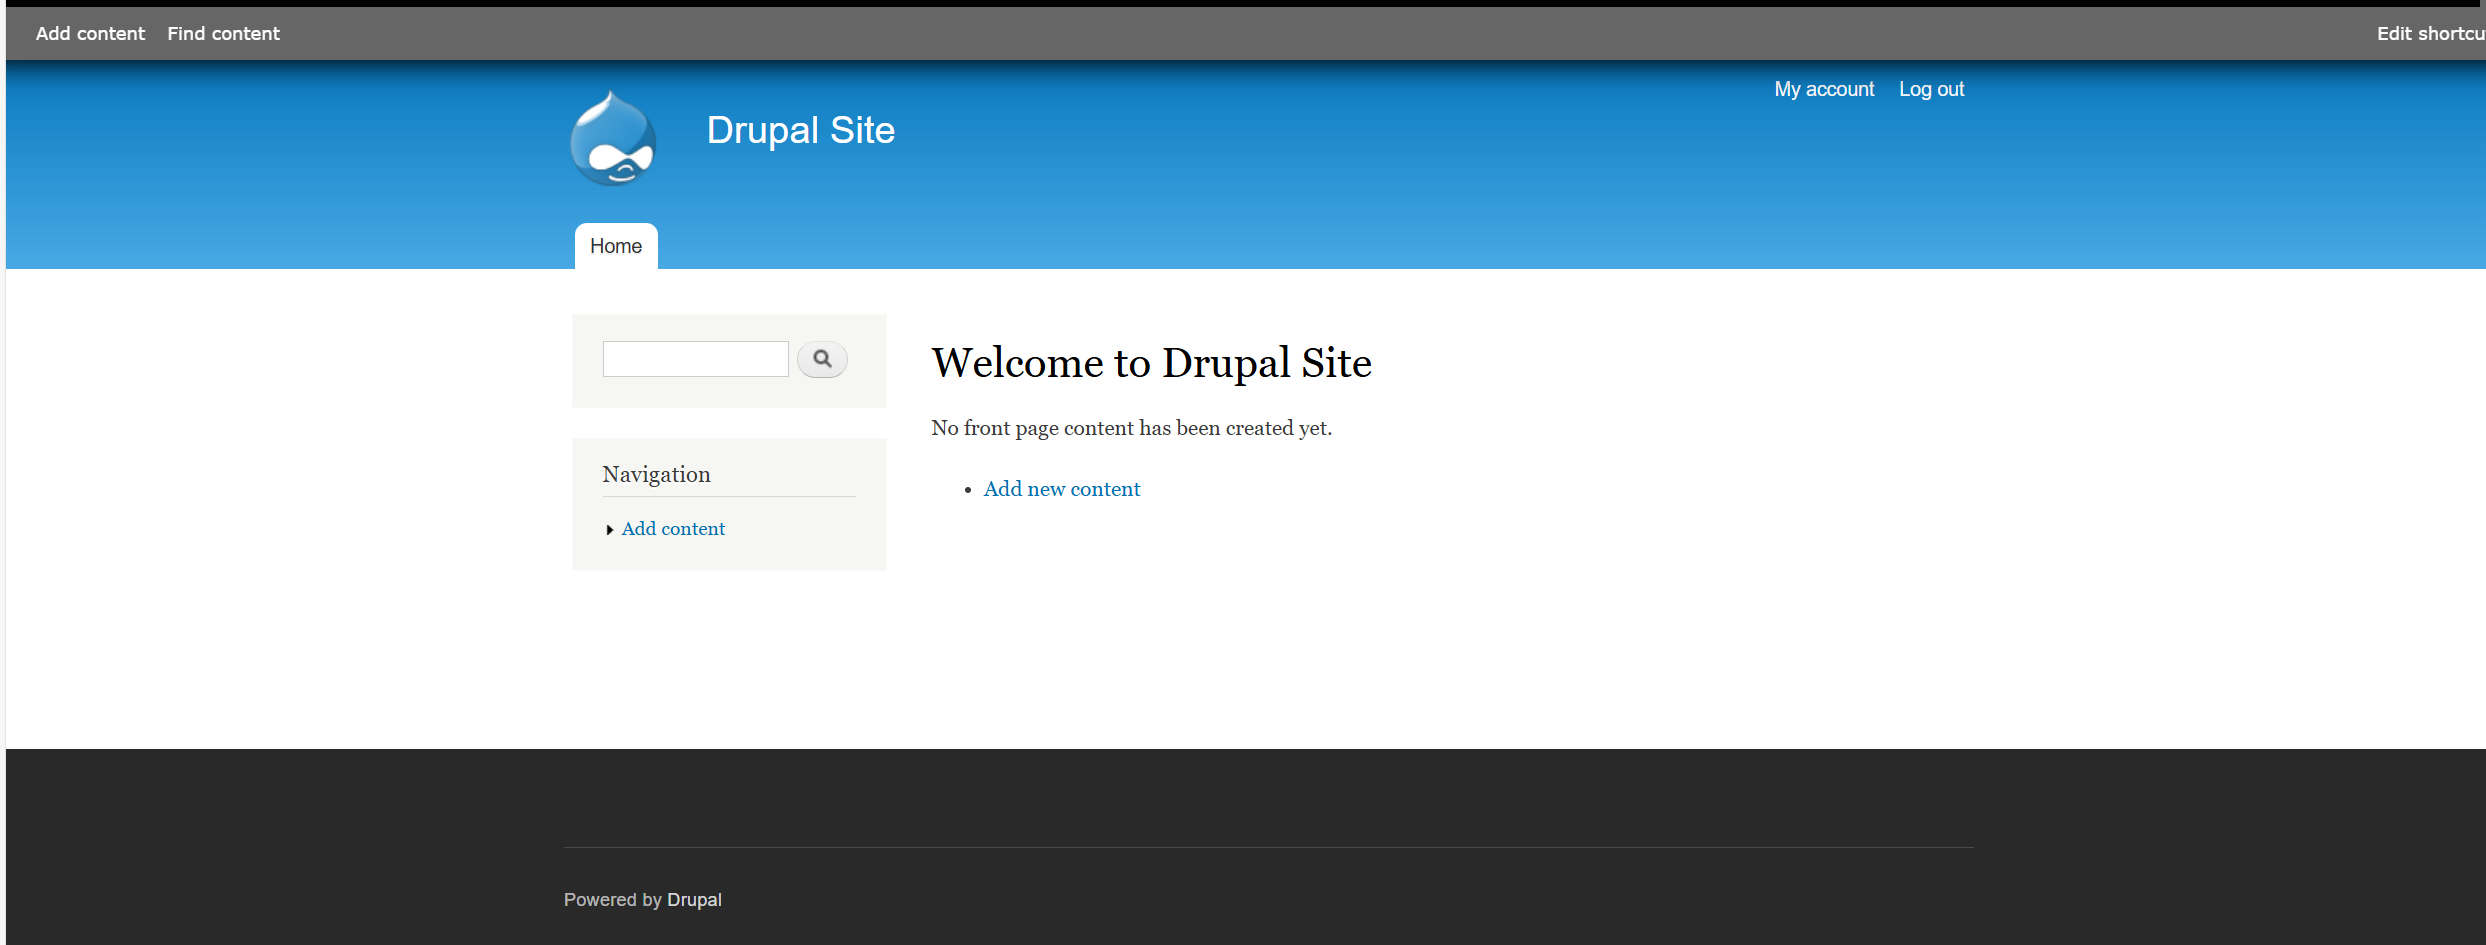The image size is (2486, 945).
Task: Click the 'No front page content' message
Action: click(1131, 428)
